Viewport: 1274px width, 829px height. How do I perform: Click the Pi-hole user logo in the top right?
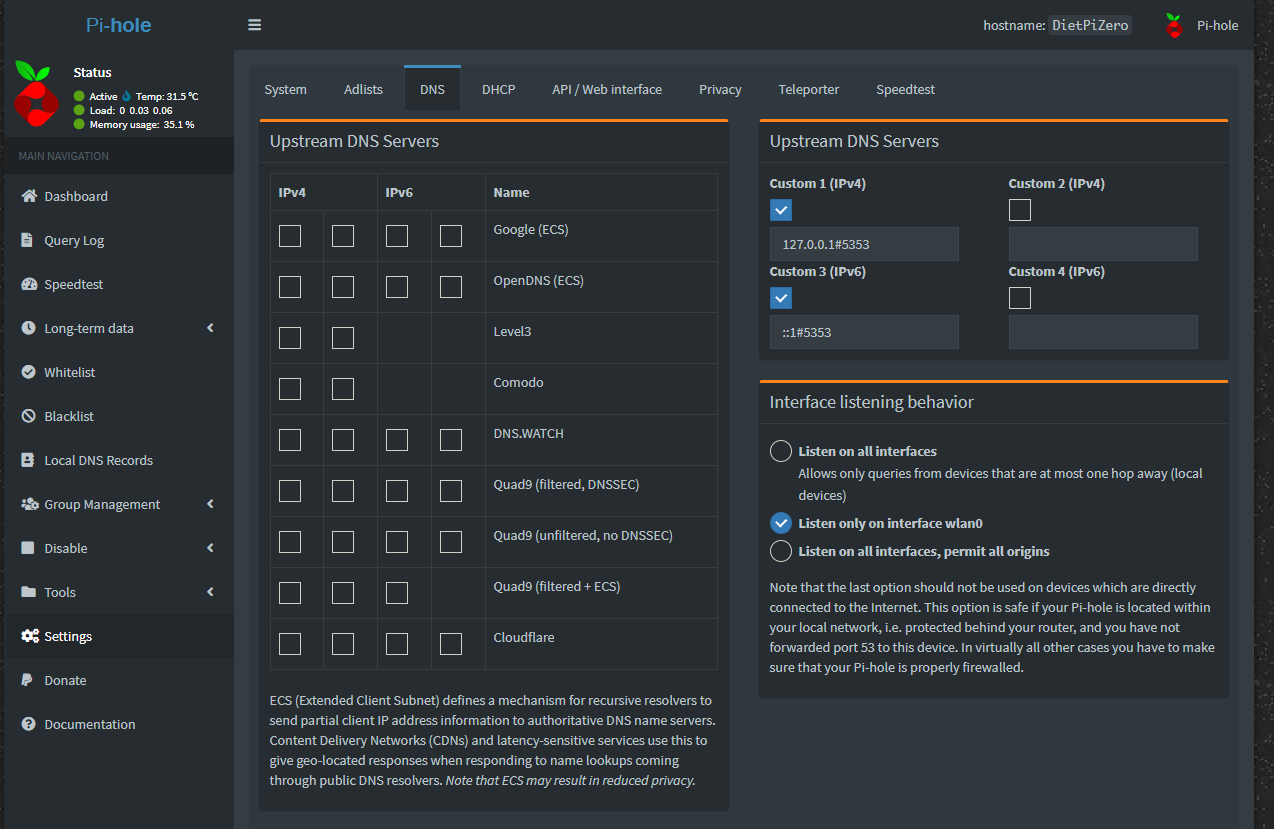[1174, 25]
